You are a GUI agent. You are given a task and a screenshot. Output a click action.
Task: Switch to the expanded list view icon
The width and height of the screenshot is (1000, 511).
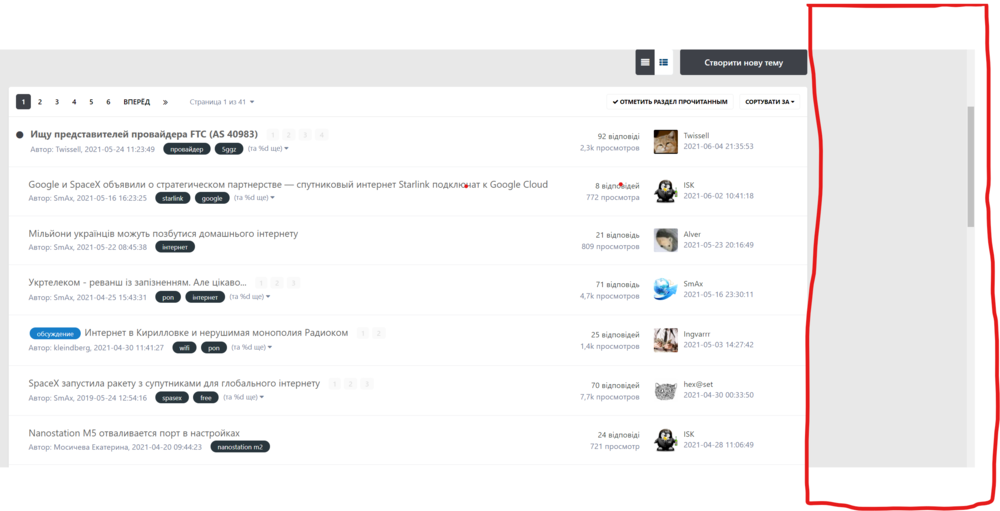[663, 62]
